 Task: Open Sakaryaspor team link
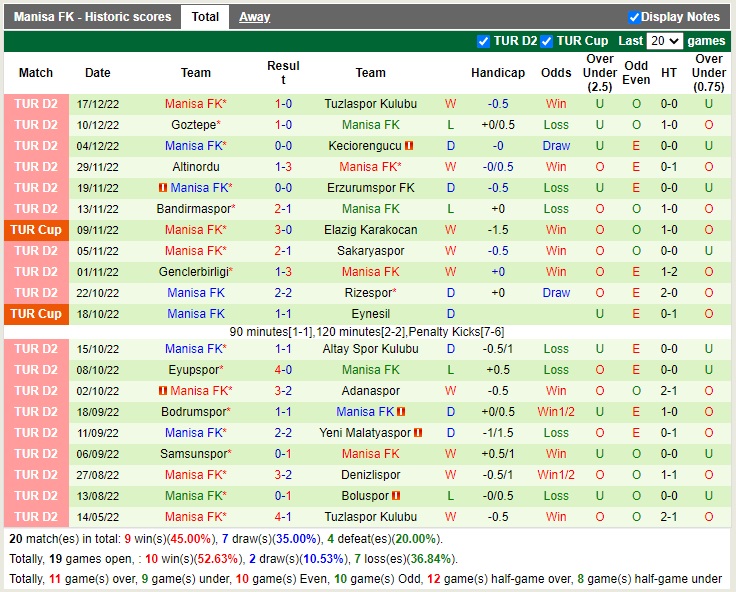pyautogui.click(x=370, y=251)
